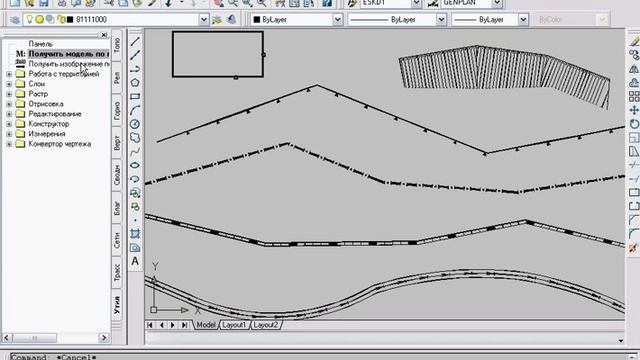Image resolution: width=640 pixels, height=360 pixels.
Task: Select the Point draw tool
Action: 135,220
